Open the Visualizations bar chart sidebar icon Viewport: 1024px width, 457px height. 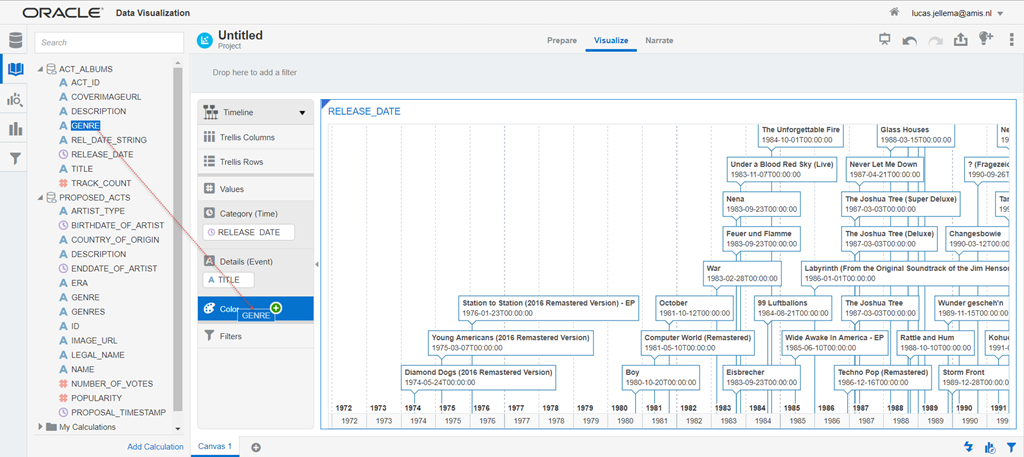click(15, 129)
